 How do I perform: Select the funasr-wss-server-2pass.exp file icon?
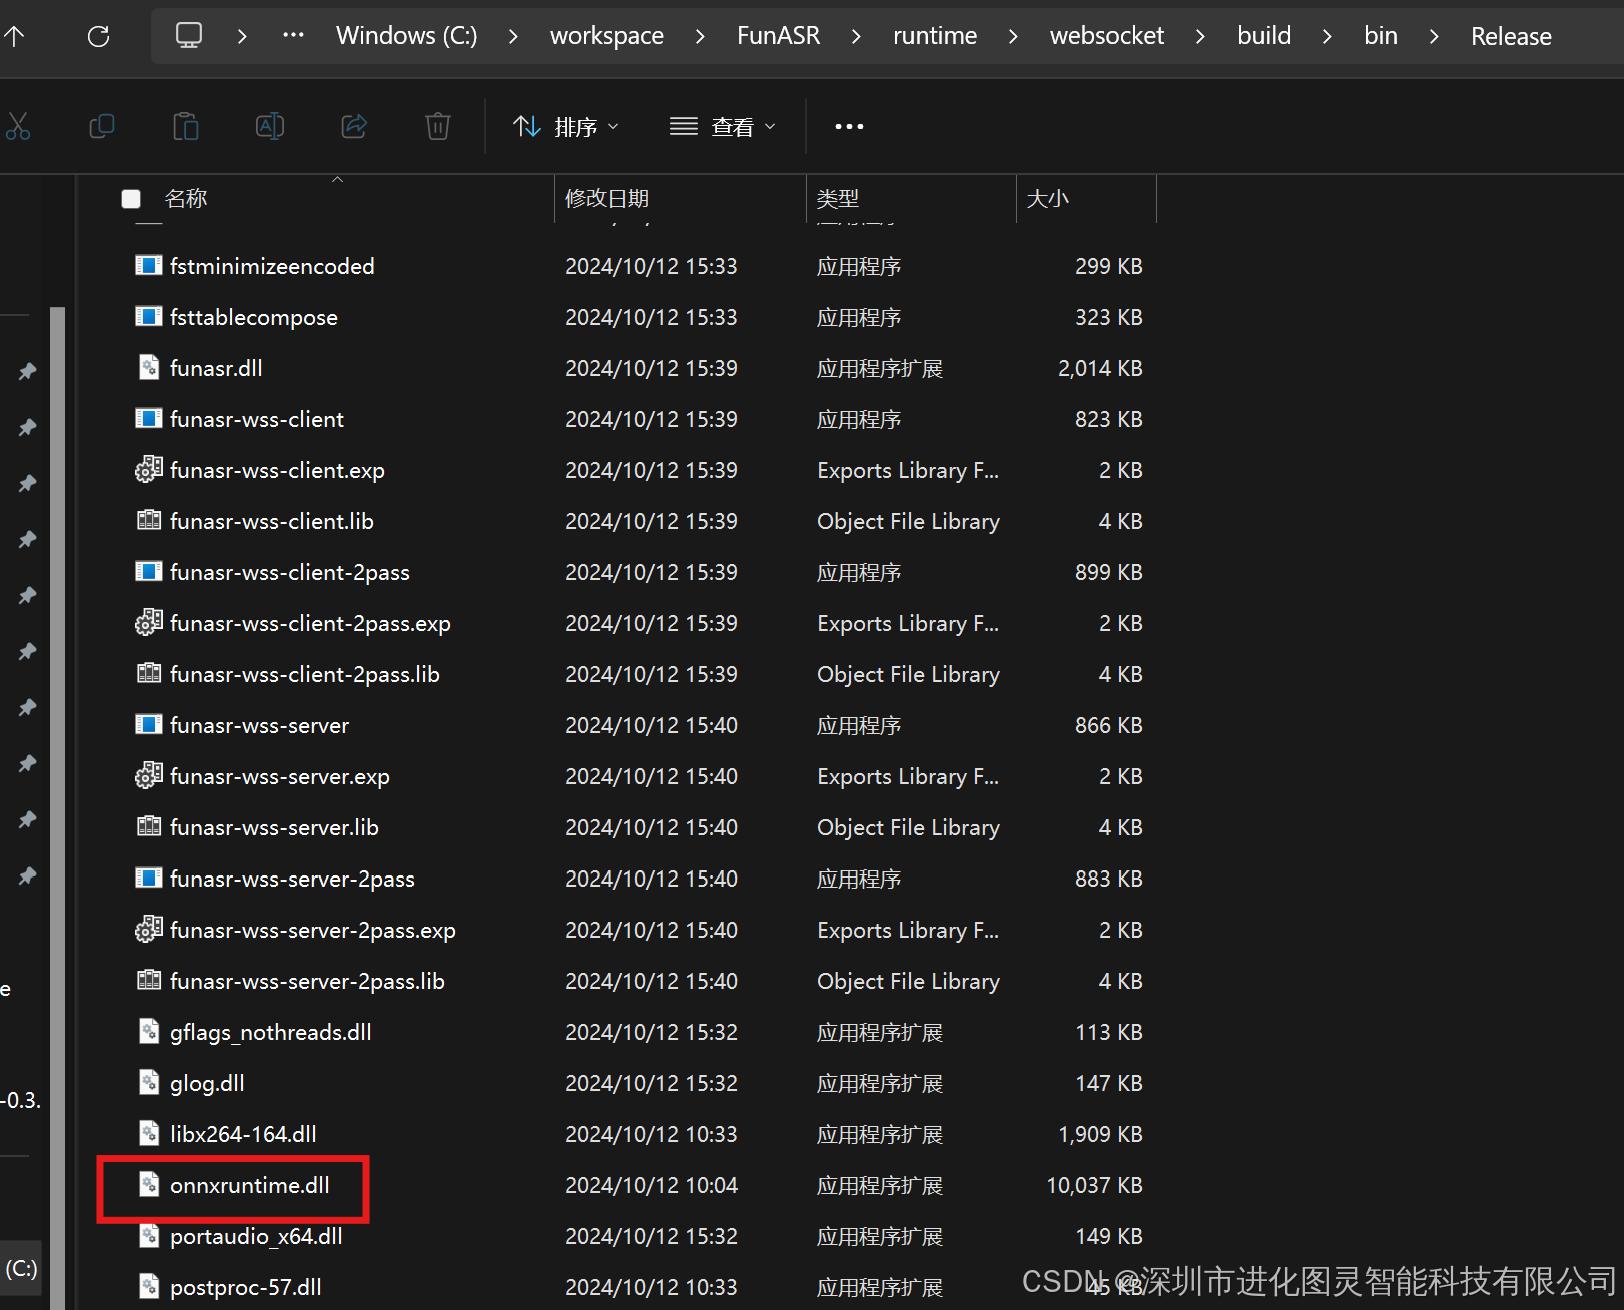149,929
